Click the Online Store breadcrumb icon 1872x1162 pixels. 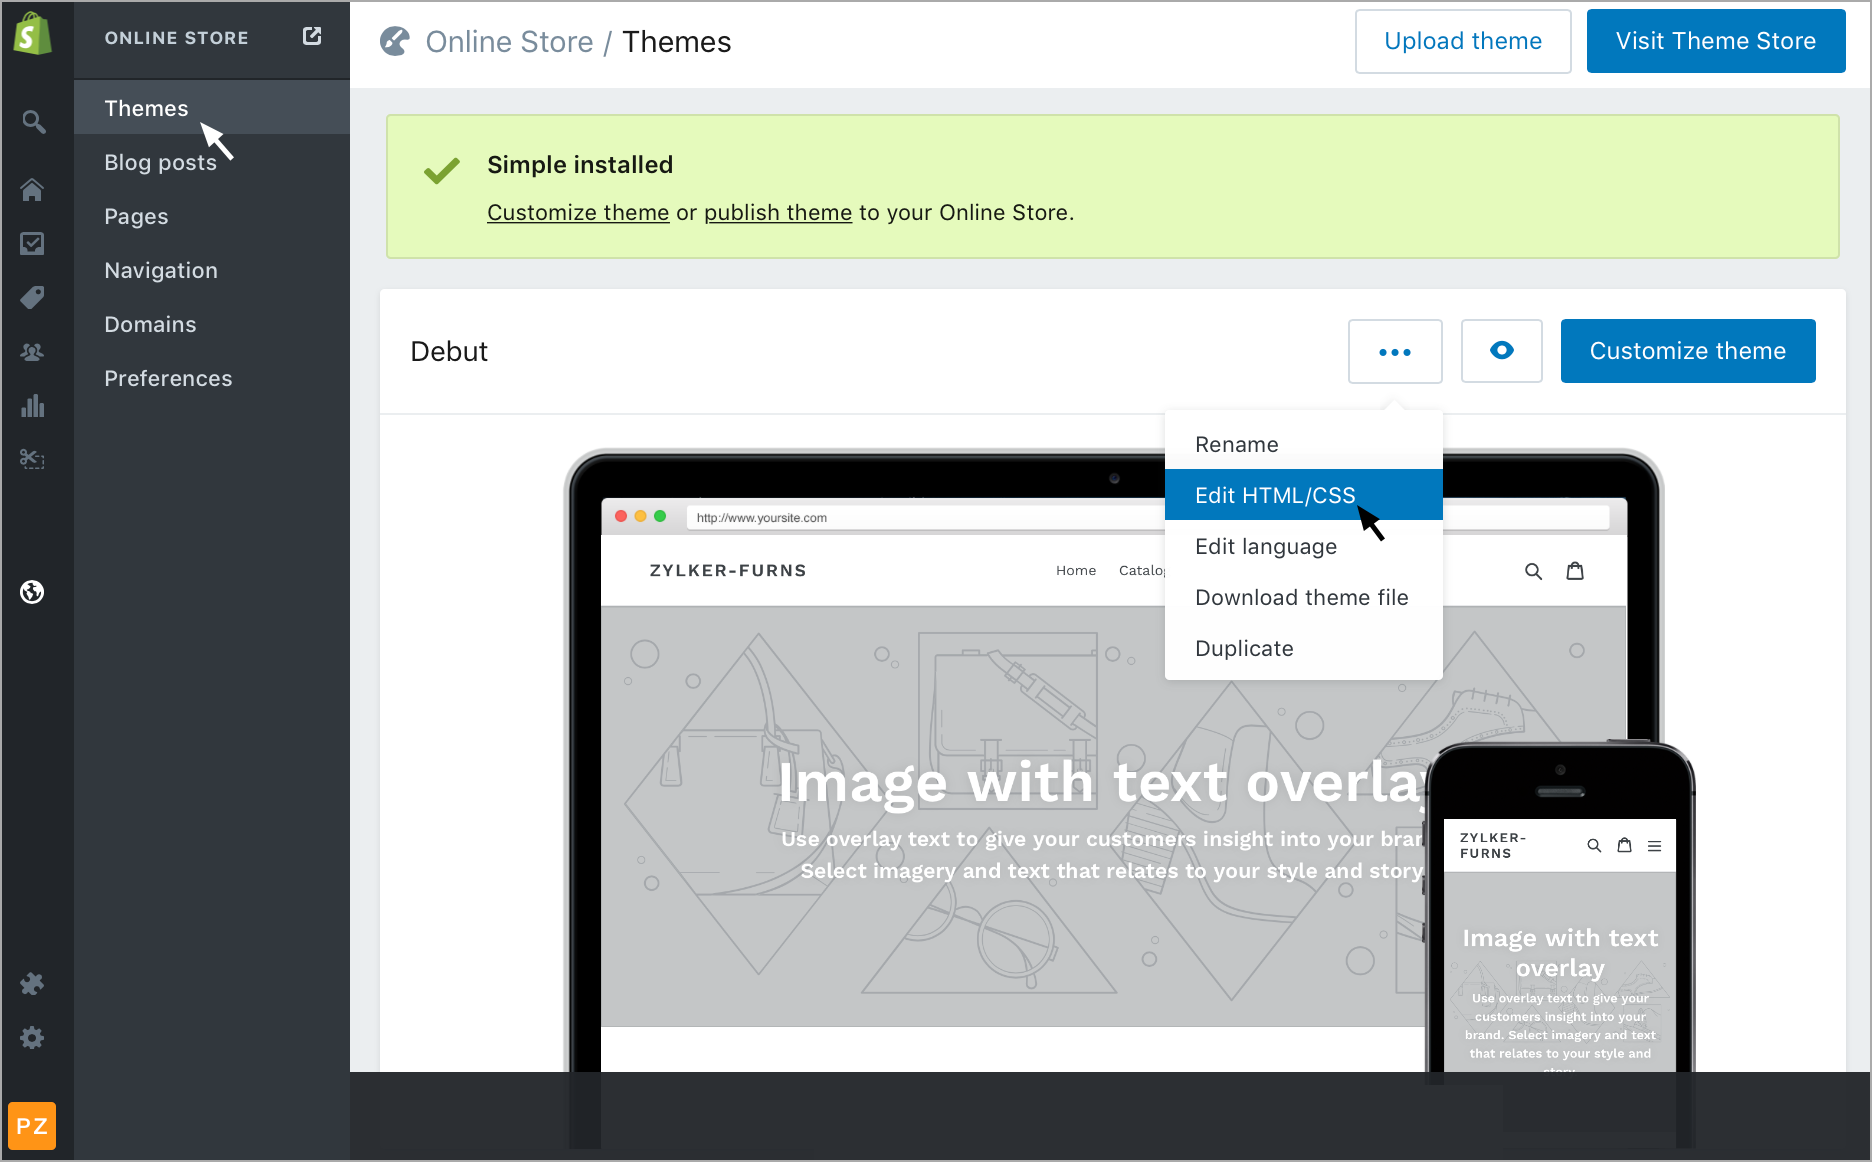pyautogui.click(x=395, y=42)
